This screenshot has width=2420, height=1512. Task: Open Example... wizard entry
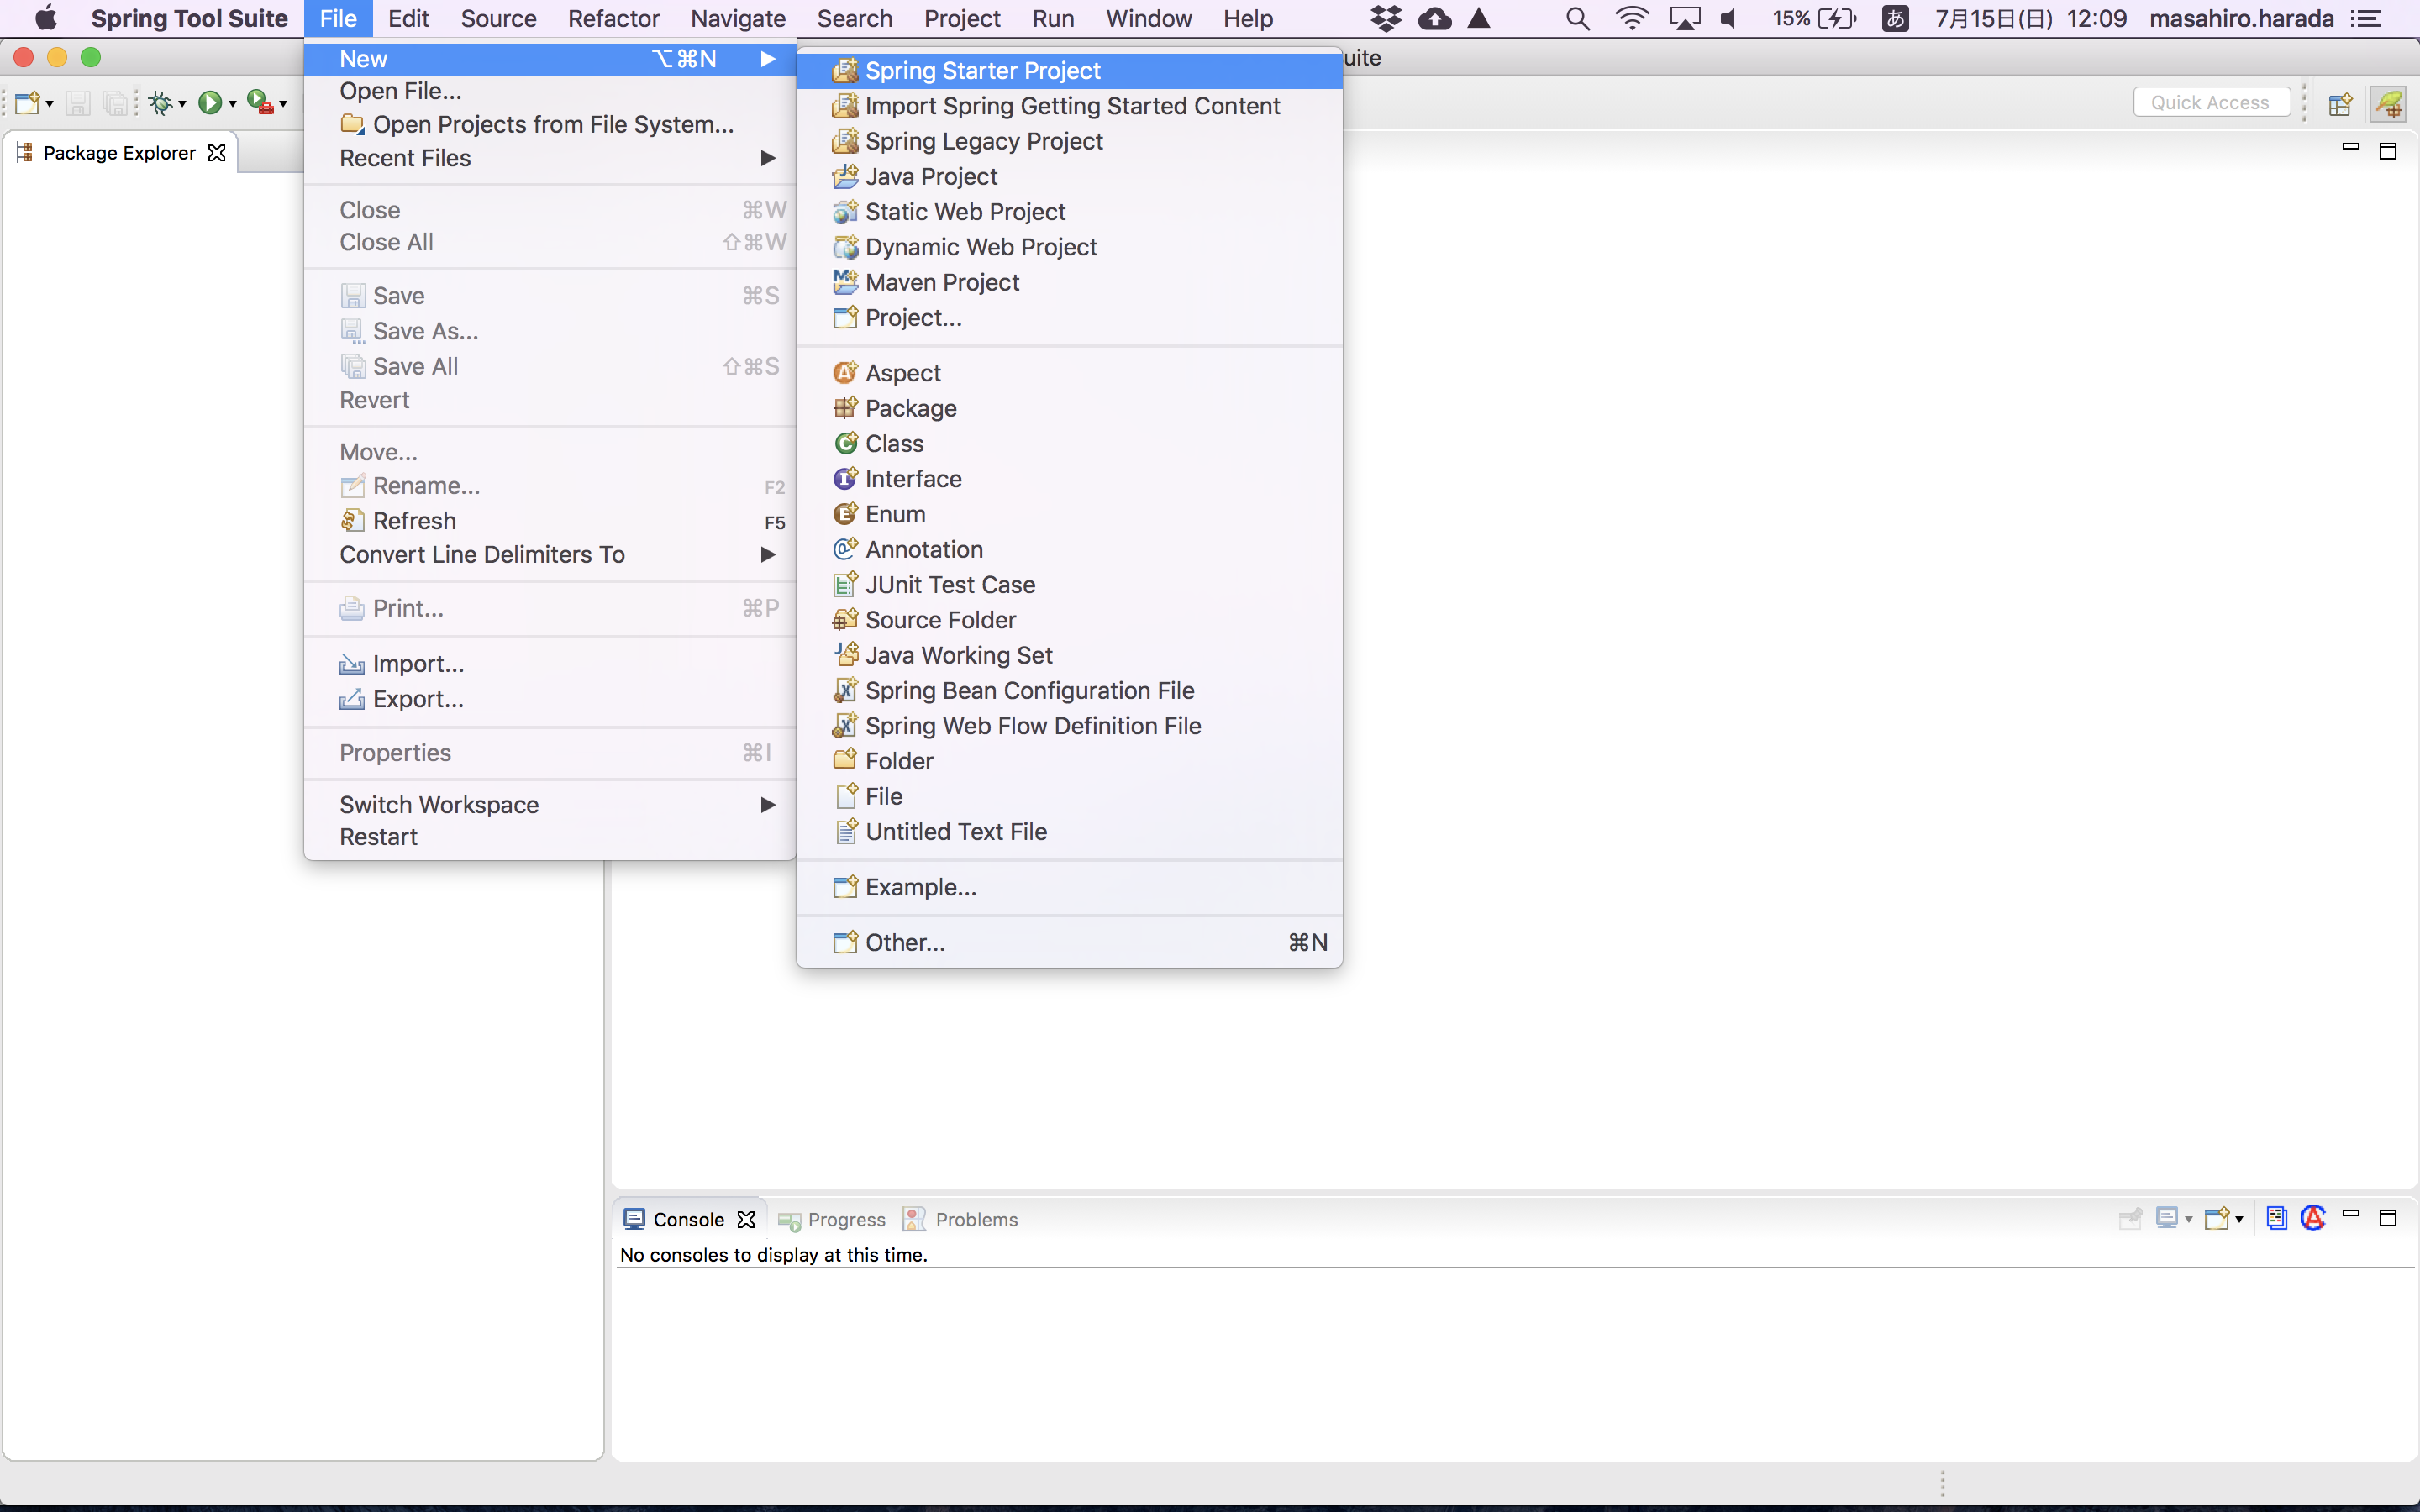pyautogui.click(x=1069, y=887)
